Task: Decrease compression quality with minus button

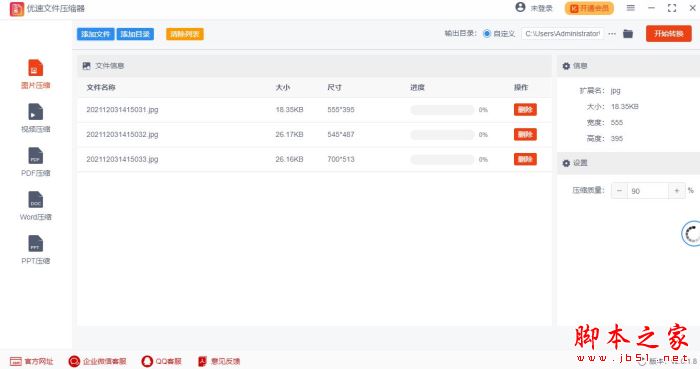Action: (619, 191)
